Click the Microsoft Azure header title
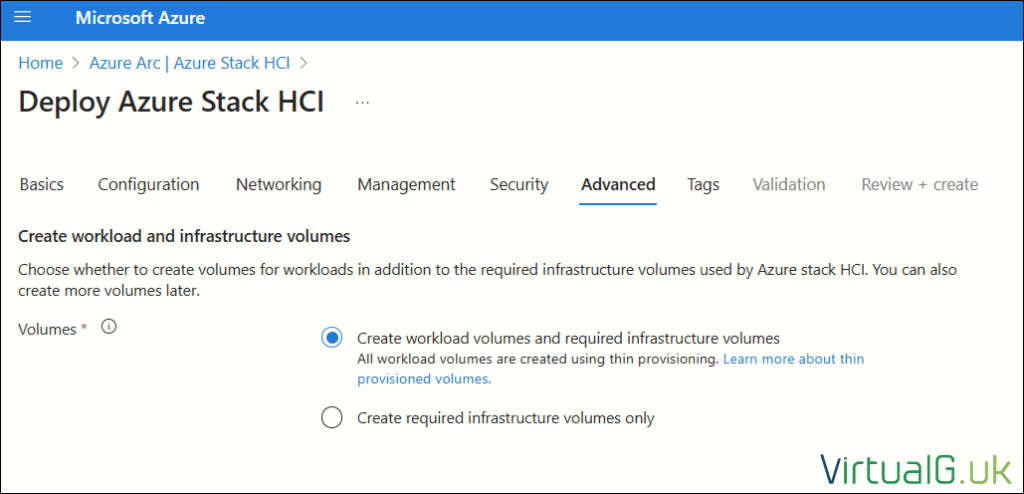Screen dimensions: 1024x494 [140, 18]
